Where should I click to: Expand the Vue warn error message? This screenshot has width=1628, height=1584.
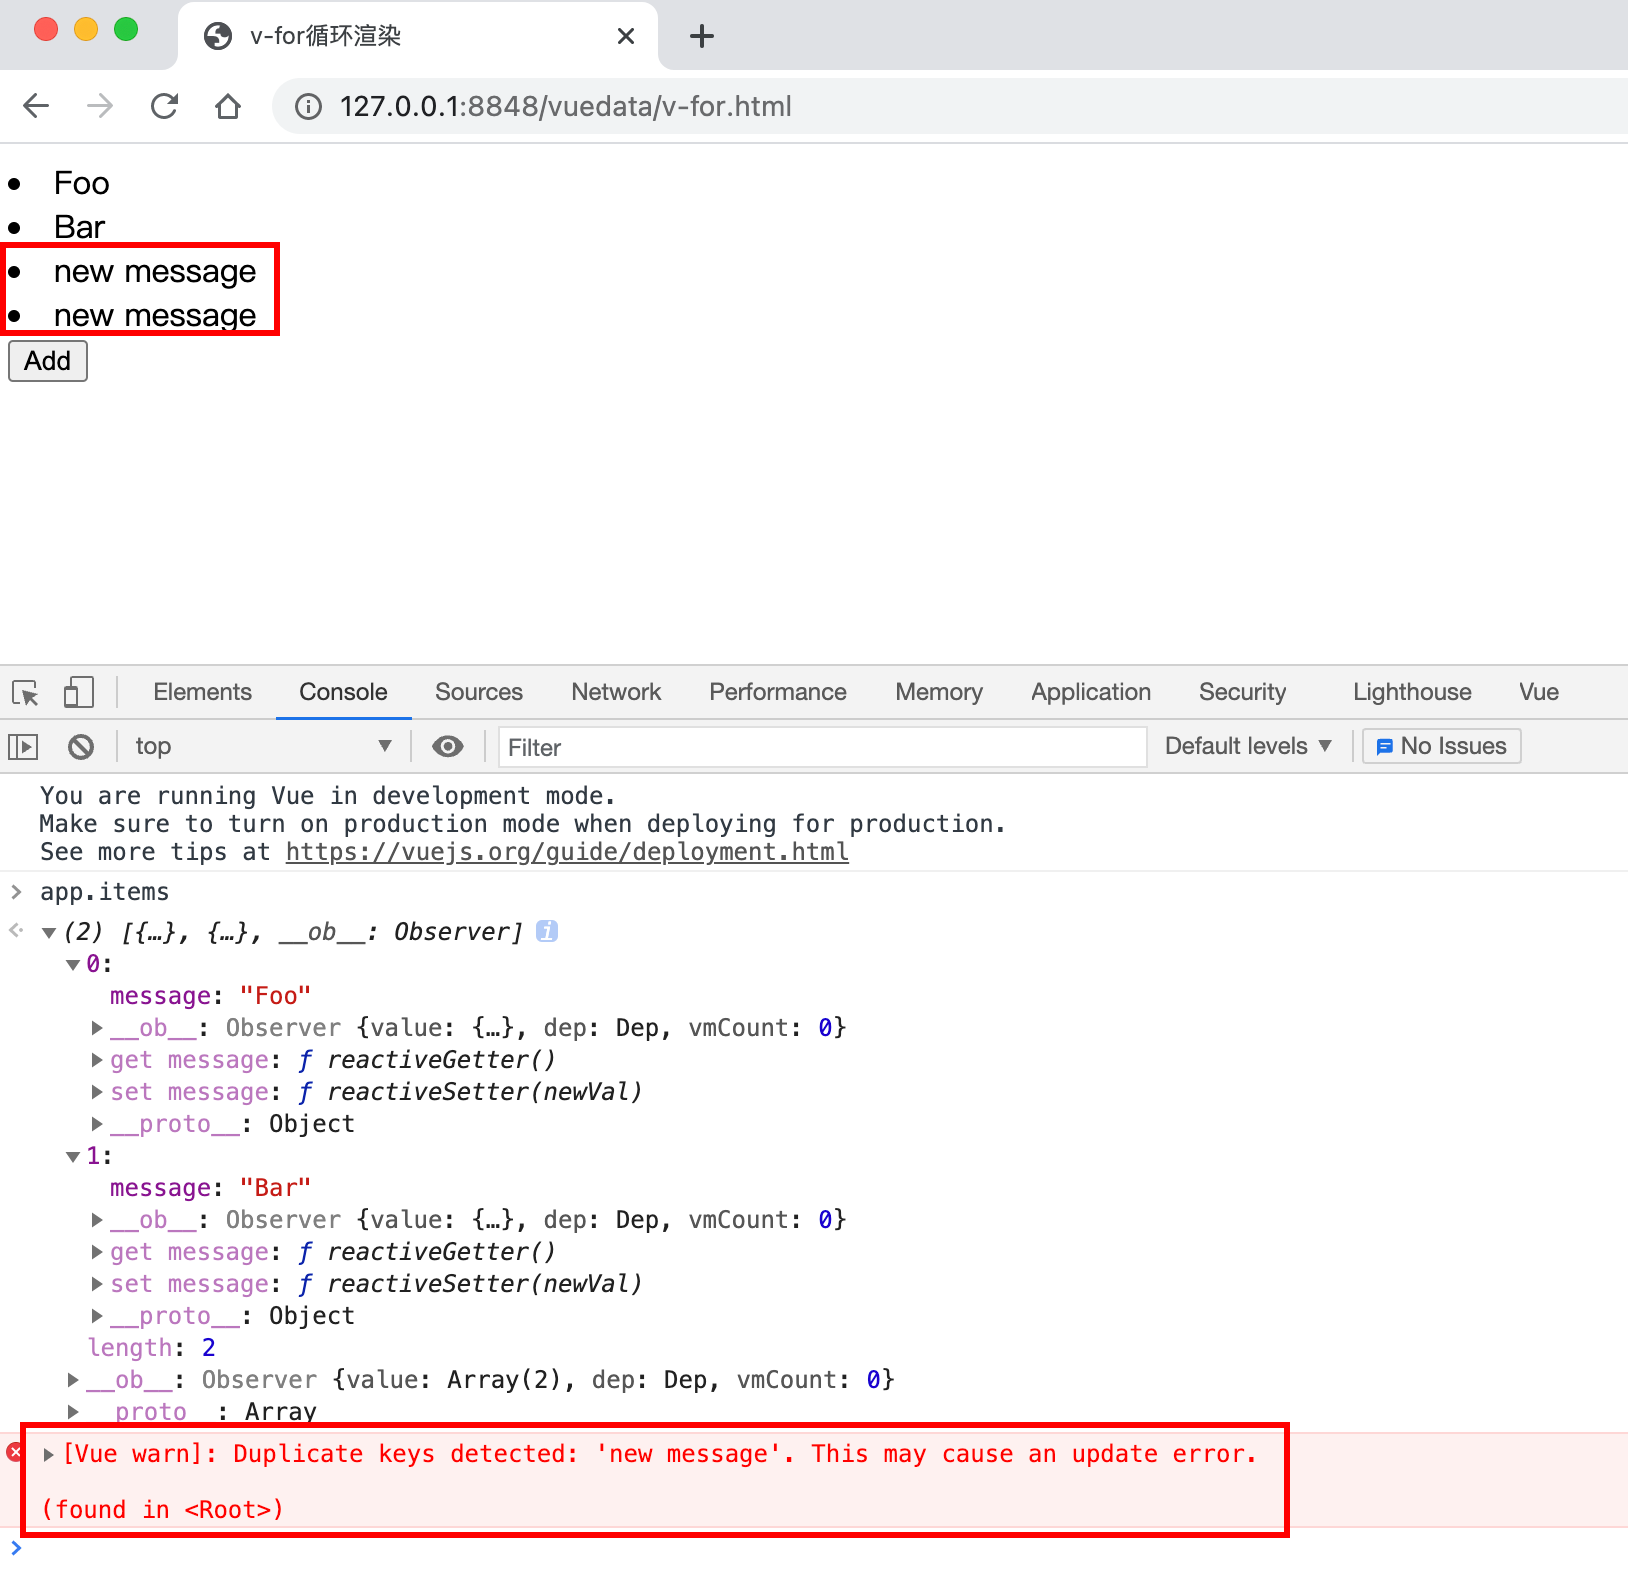[48, 1455]
